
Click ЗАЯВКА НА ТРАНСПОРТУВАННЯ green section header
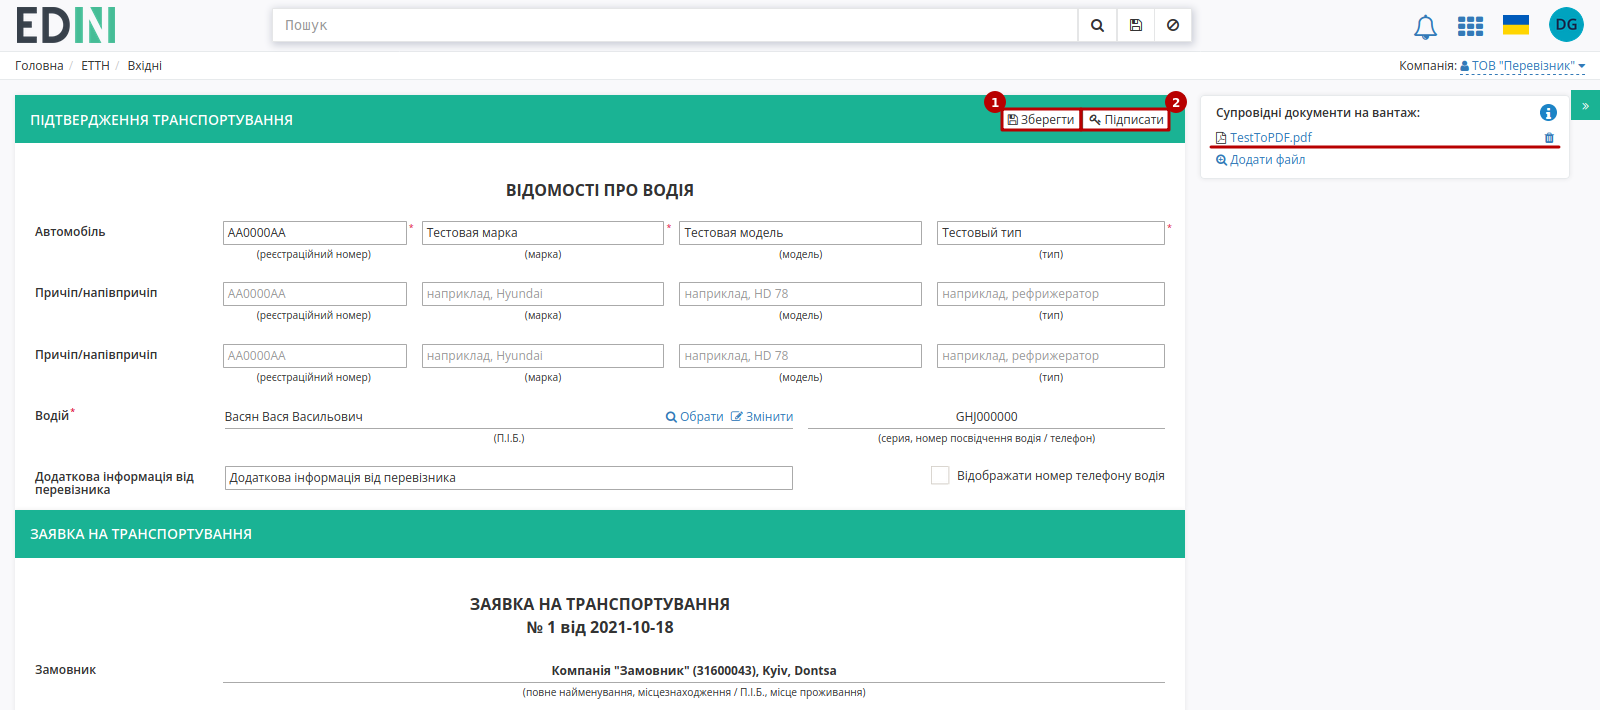point(600,534)
